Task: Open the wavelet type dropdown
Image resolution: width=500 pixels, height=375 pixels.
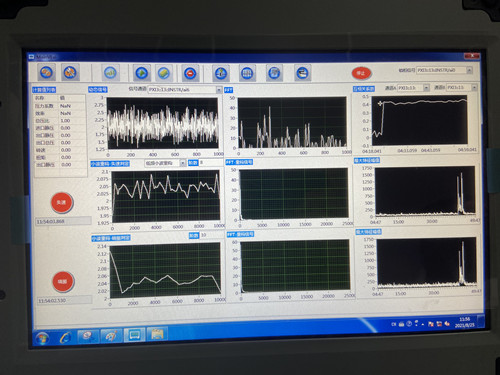Action: tap(165, 163)
